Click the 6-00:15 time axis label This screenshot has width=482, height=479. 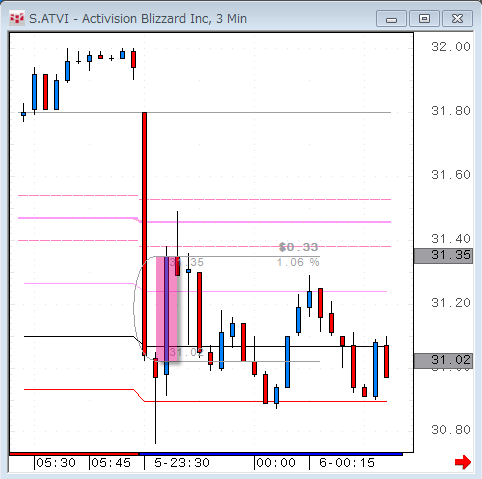(x=347, y=463)
